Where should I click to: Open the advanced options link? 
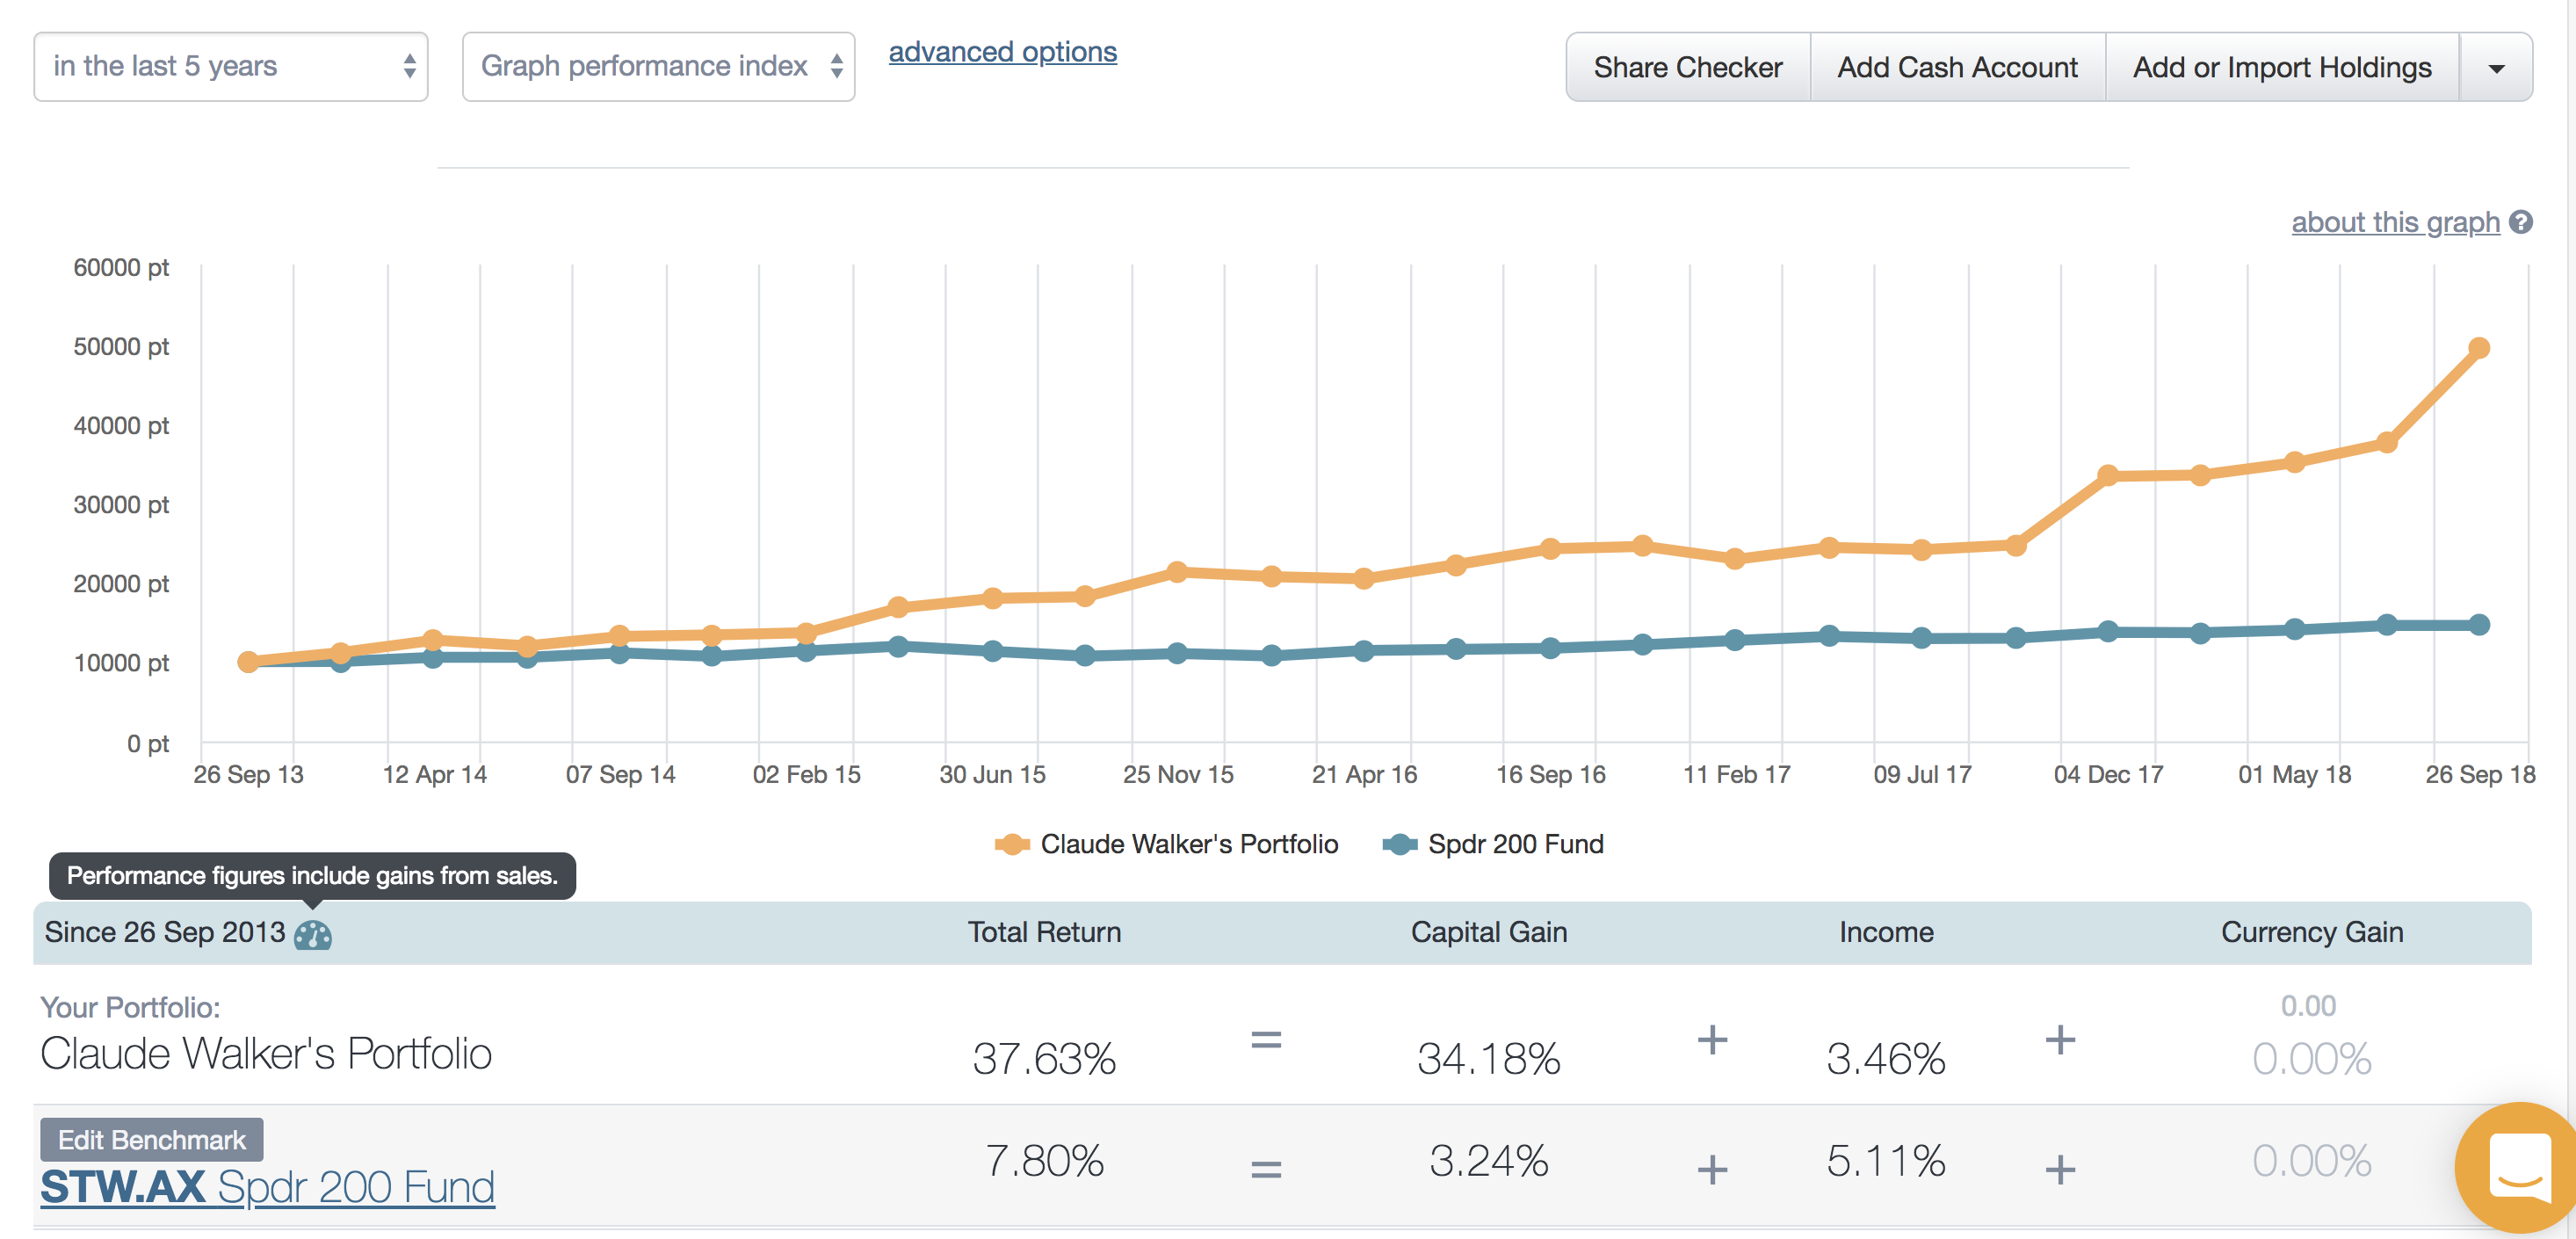1002,52
